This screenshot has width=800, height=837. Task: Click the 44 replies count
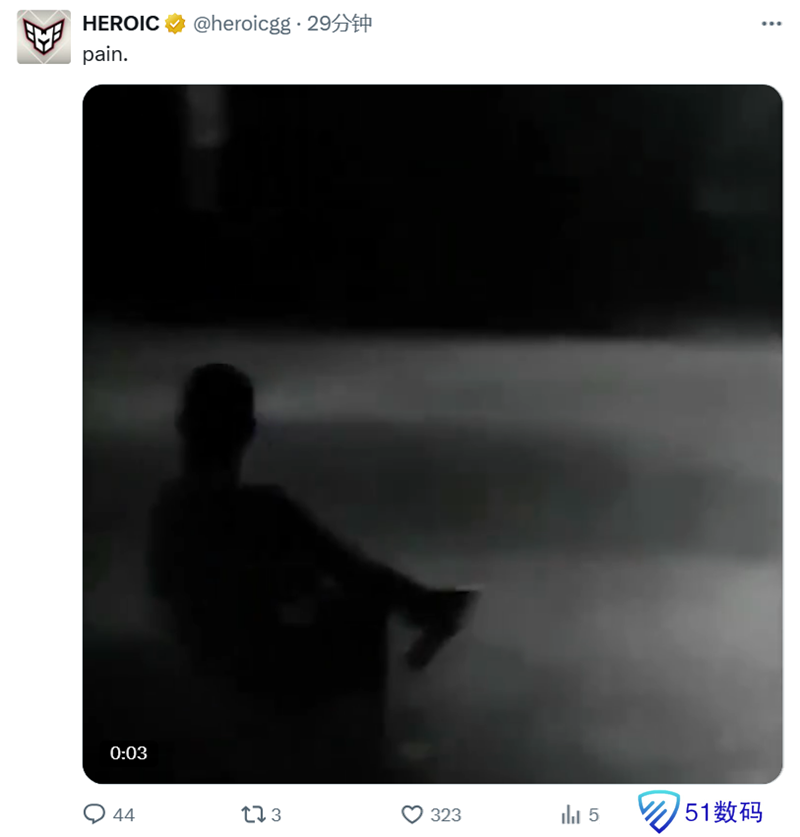click(x=124, y=815)
